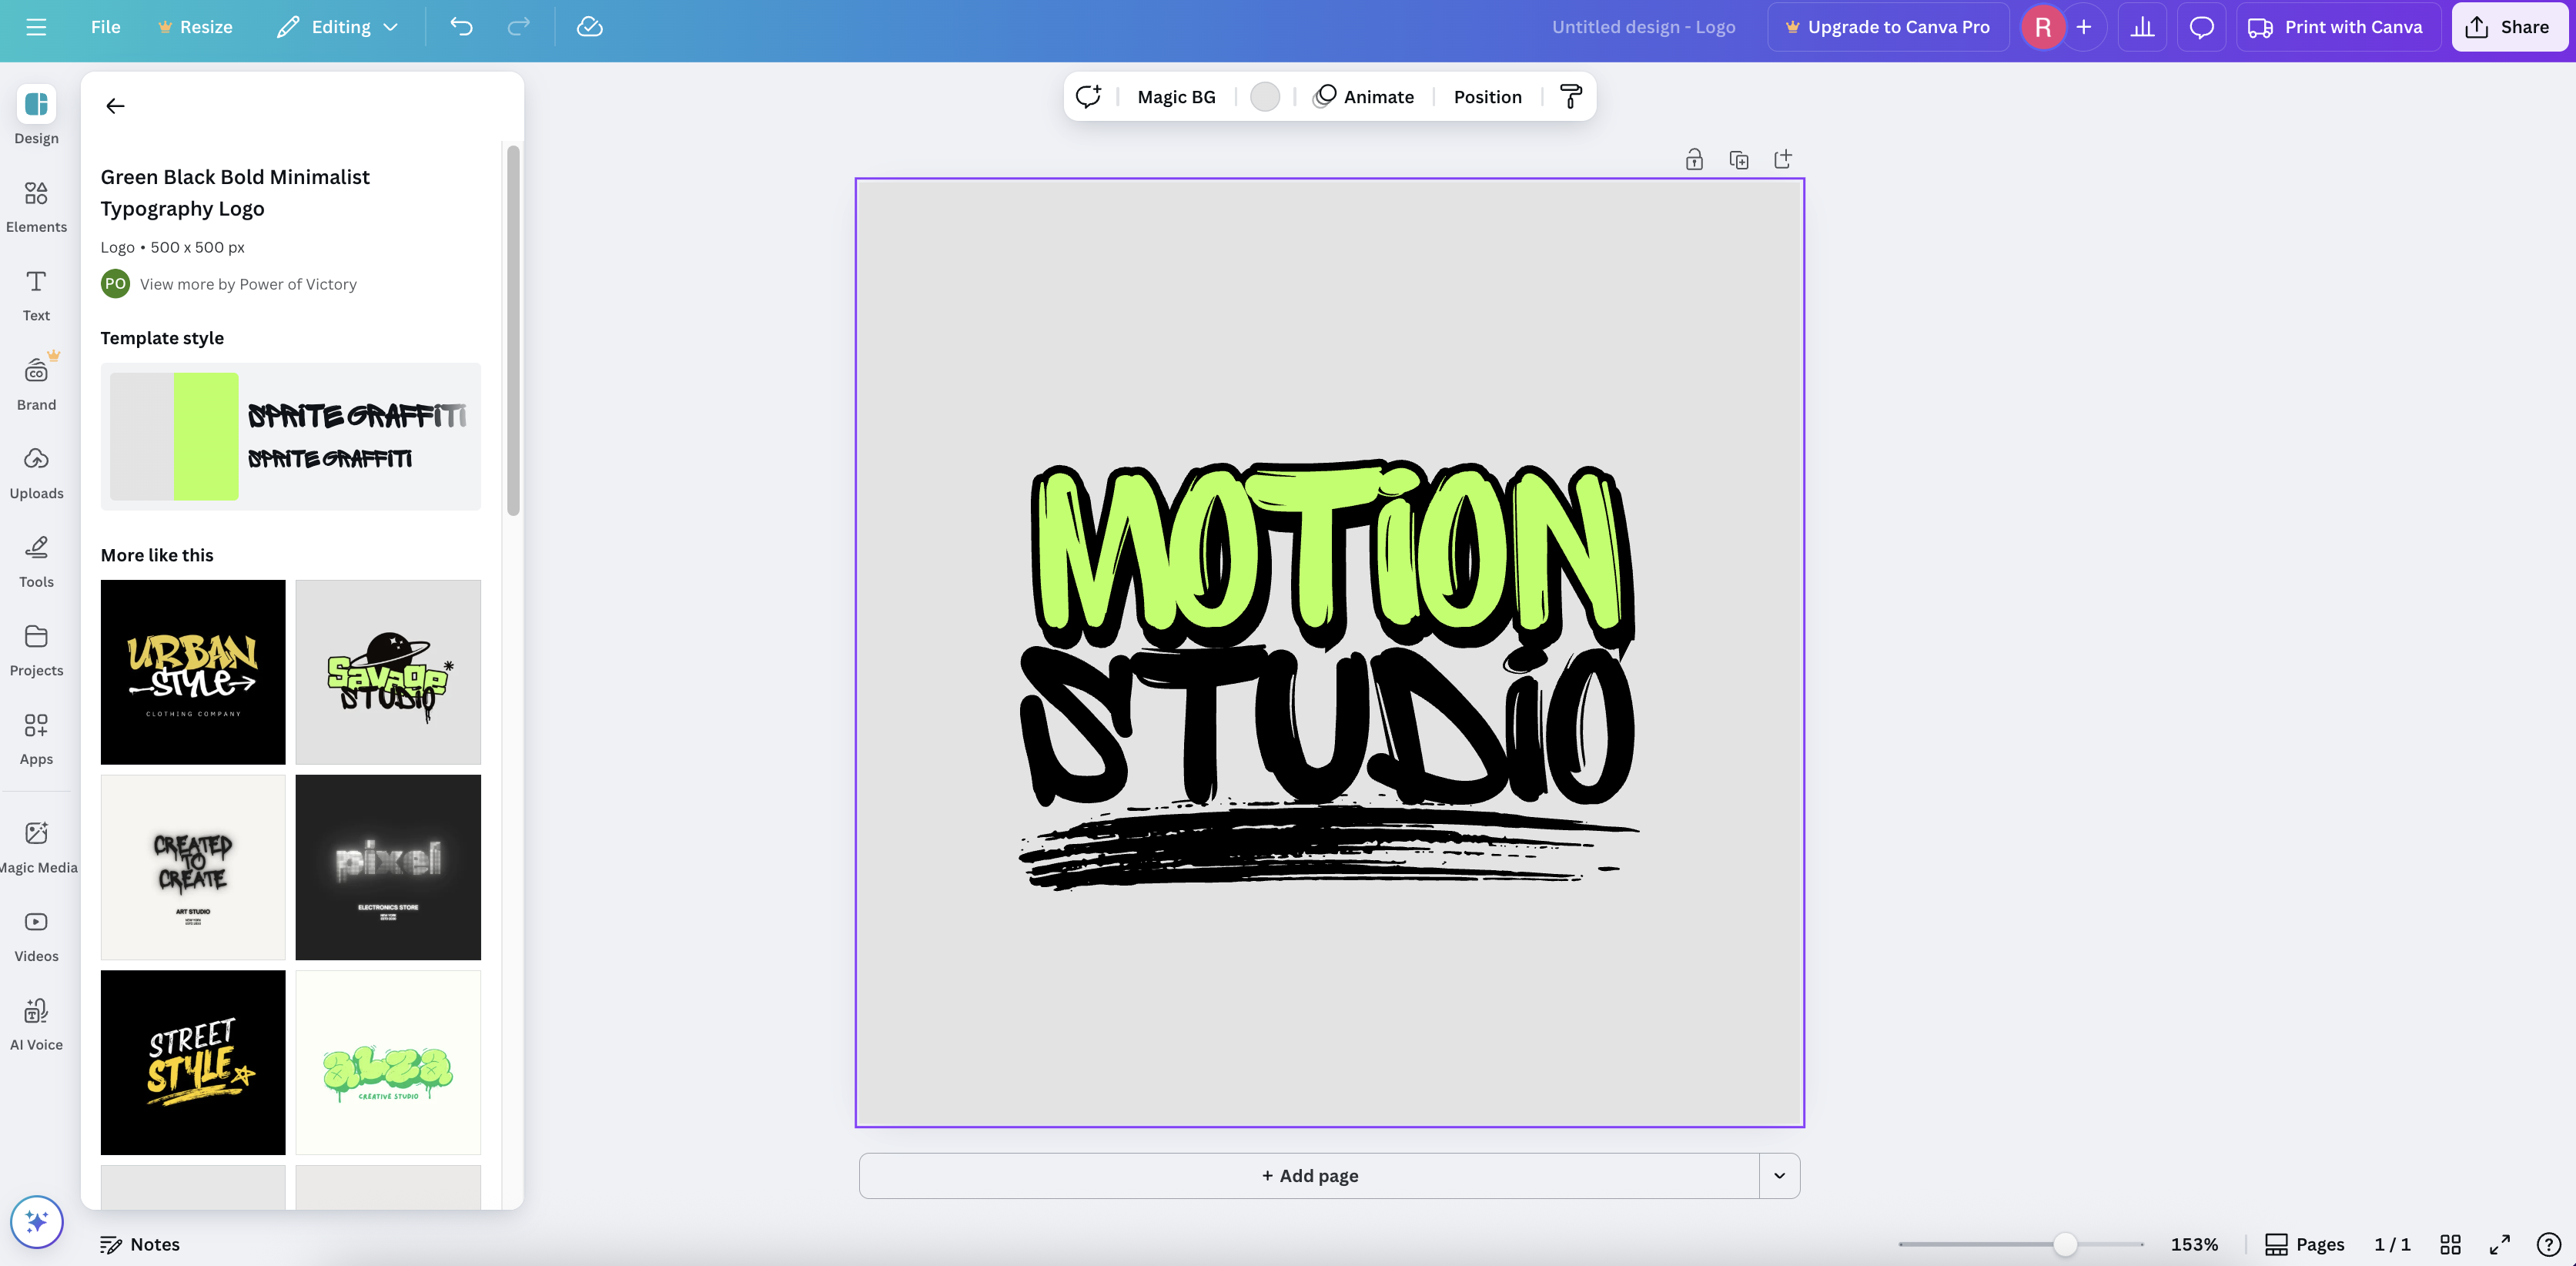
Task: Click + Add page
Action: (1309, 1176)
